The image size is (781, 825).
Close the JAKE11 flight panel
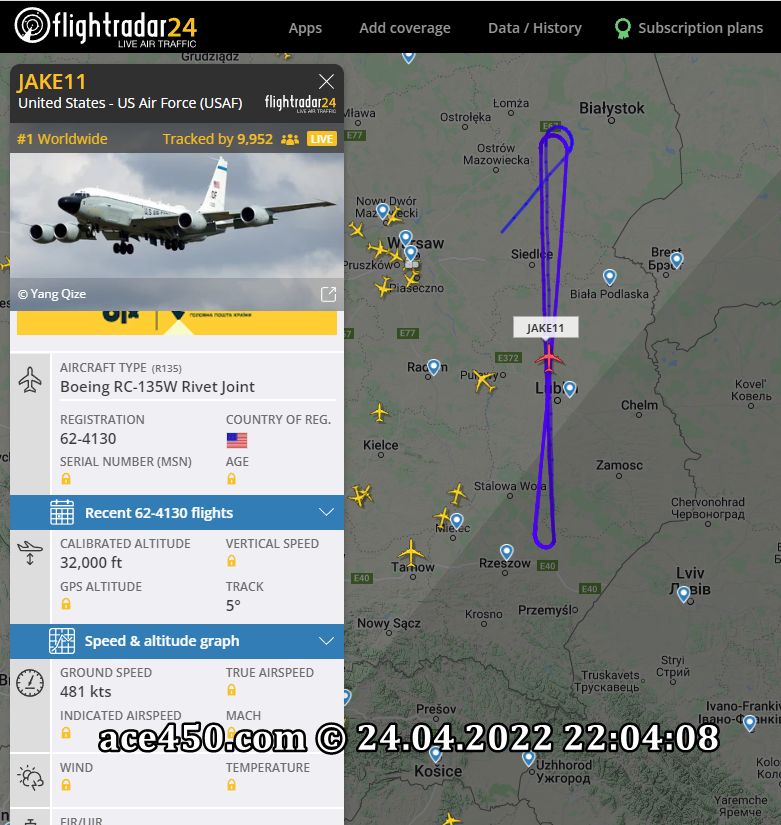[326, 82]
